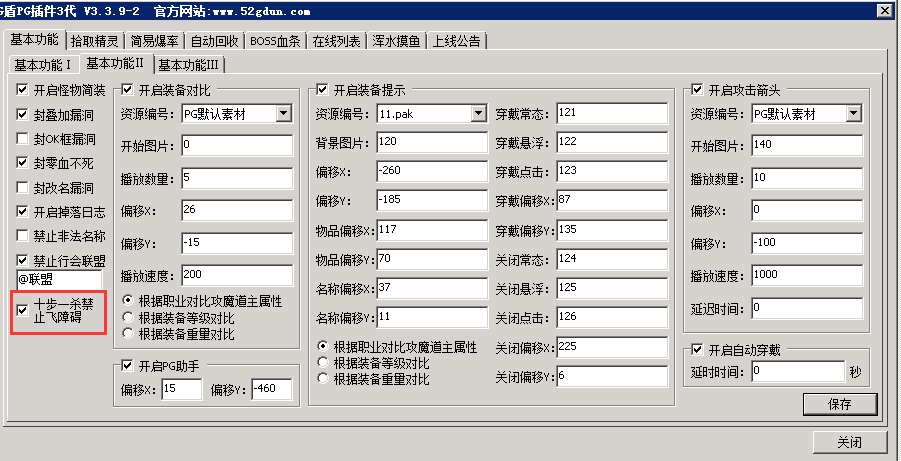Click 开始图片 field showing 140
901x461 pixels.
[x=807, y=145]
